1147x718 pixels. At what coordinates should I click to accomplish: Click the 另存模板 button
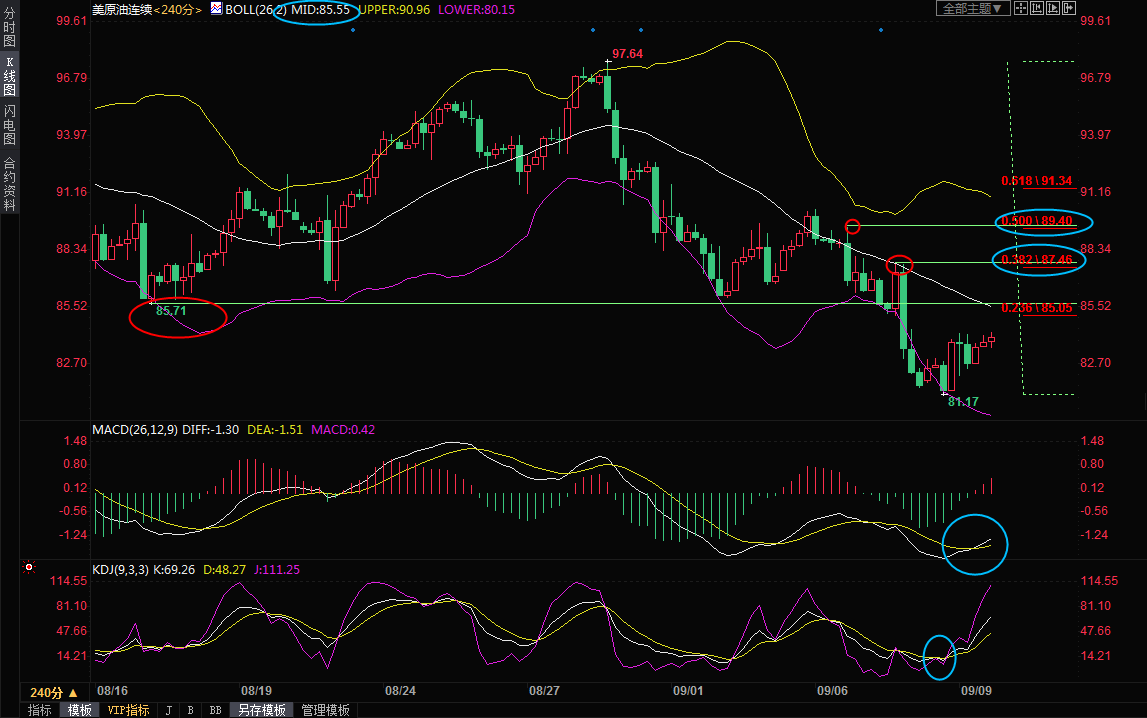click(262, 710)
